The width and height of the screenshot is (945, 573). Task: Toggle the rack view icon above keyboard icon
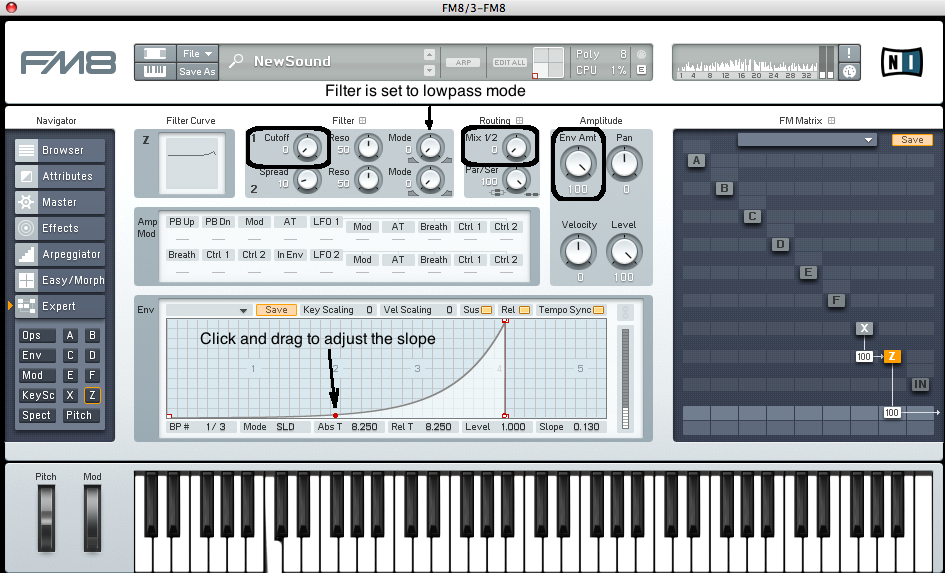point(155,54)
